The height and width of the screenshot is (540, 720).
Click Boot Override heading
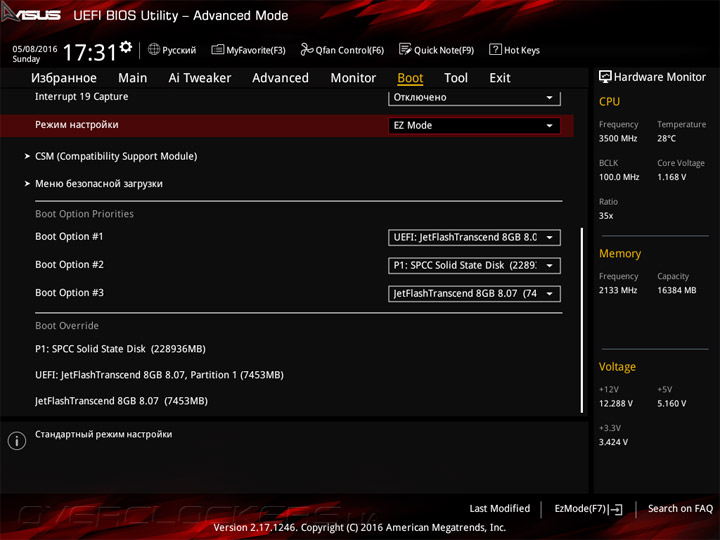click(67, 326)
